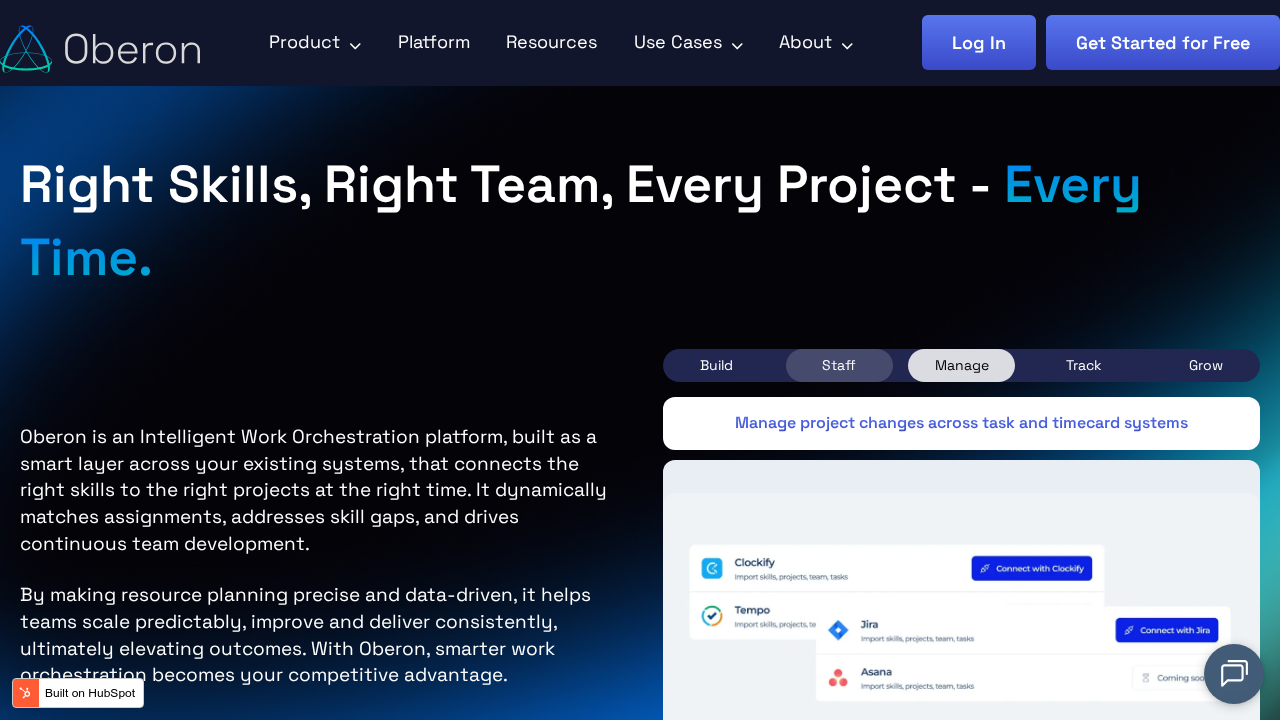
Task: Click the Coming soon hourglass icon
Action: pos(1146,678)
